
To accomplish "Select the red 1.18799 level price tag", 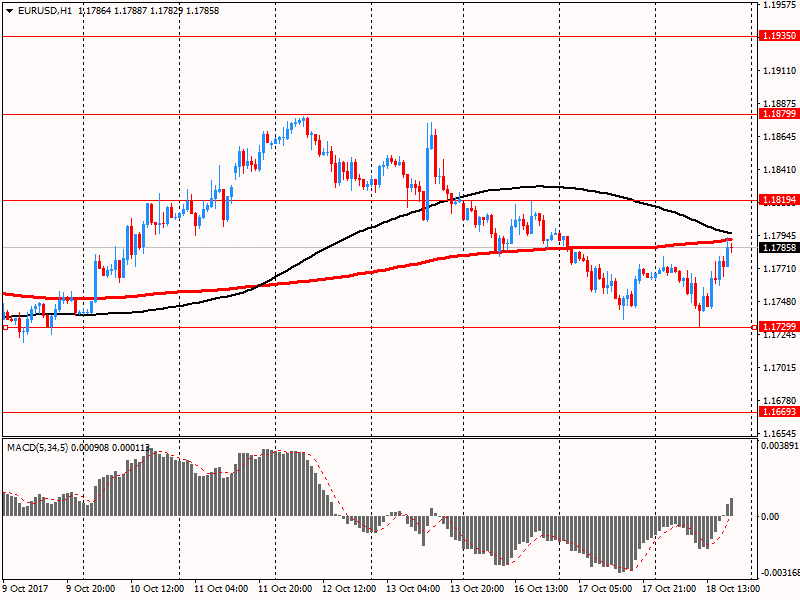I will click(x=779, y=114).
